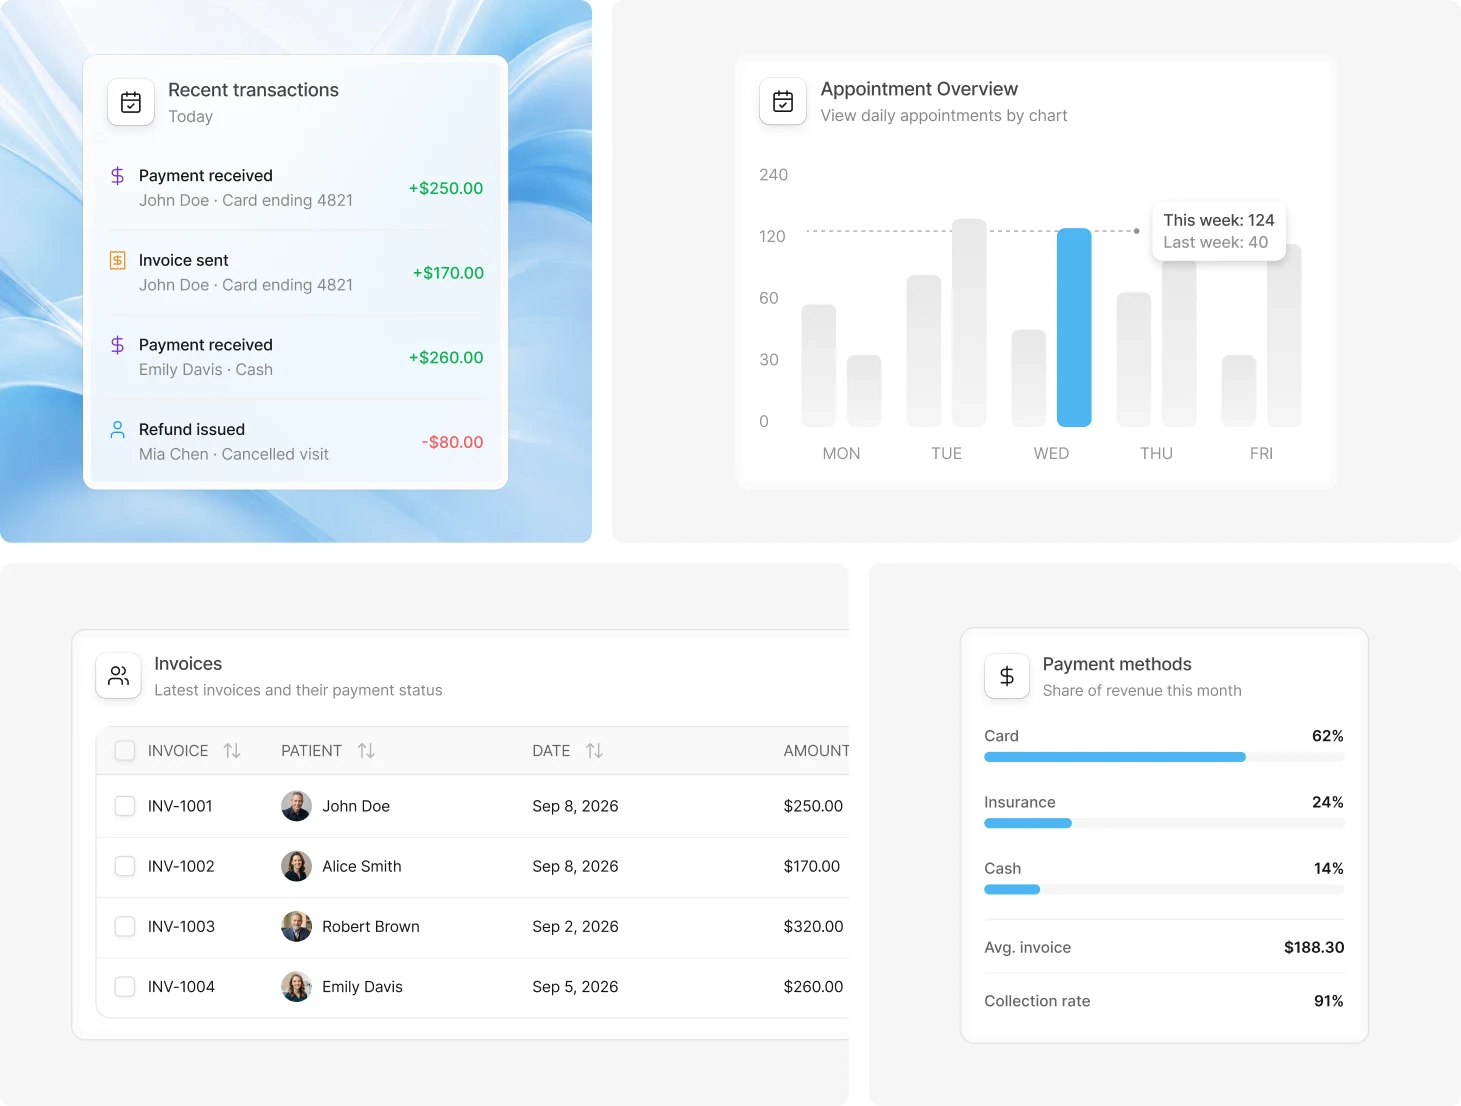Check the INV-1002 row checkbox
1461x1106 pixels.
[125, 866]
